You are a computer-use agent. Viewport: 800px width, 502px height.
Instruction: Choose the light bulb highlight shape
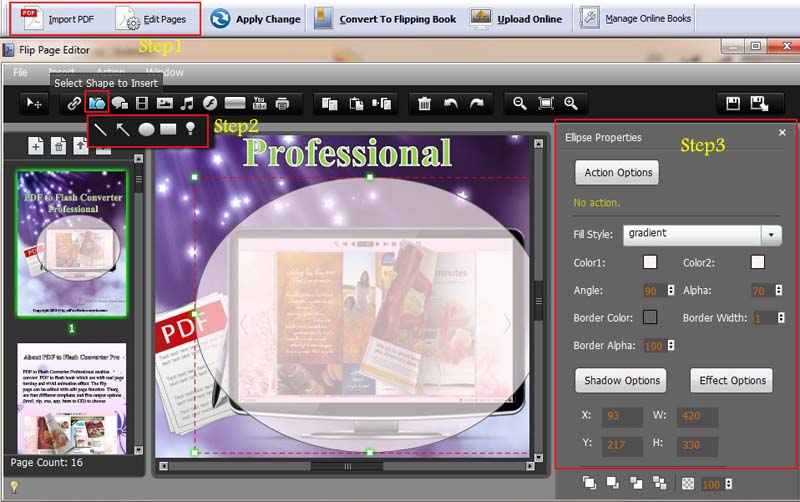point(190,129)
